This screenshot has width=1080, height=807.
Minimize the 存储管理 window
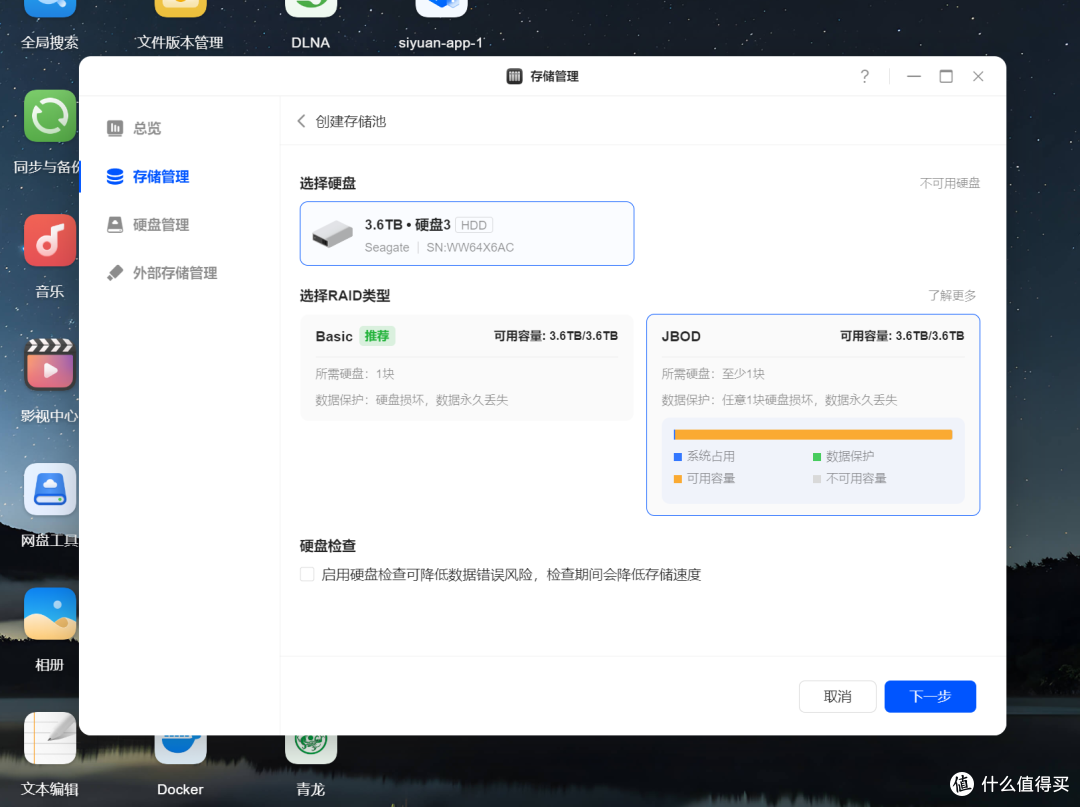pyautogui.click(x=914, y=76)
